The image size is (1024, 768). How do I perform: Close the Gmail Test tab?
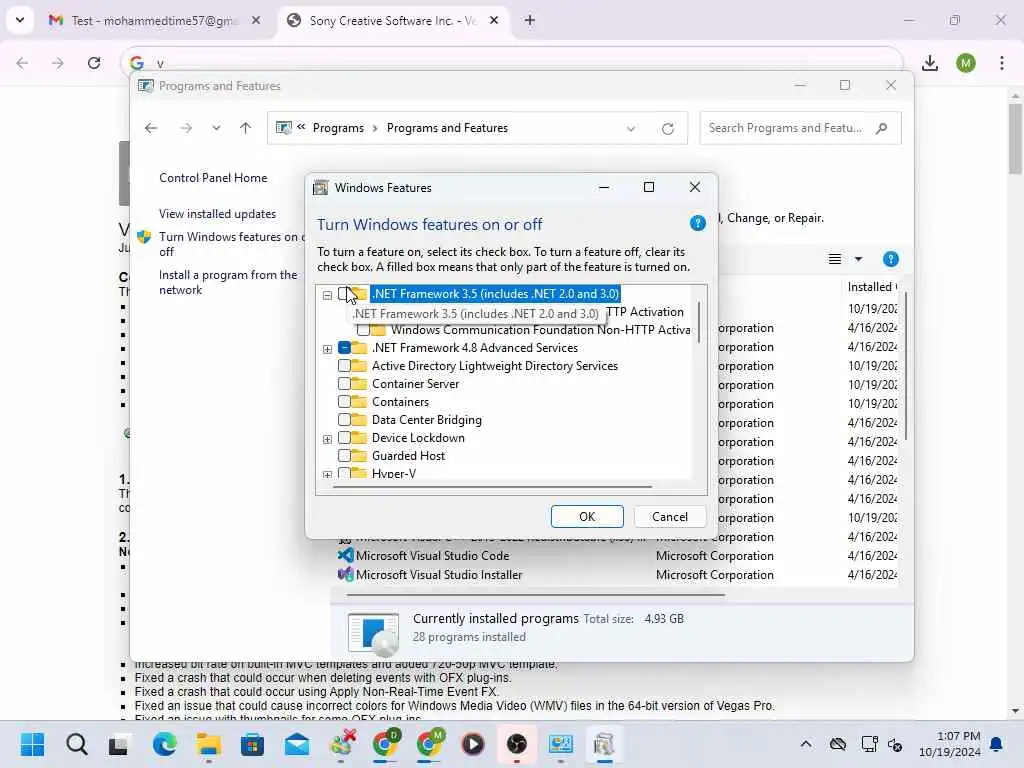point(256,21)
